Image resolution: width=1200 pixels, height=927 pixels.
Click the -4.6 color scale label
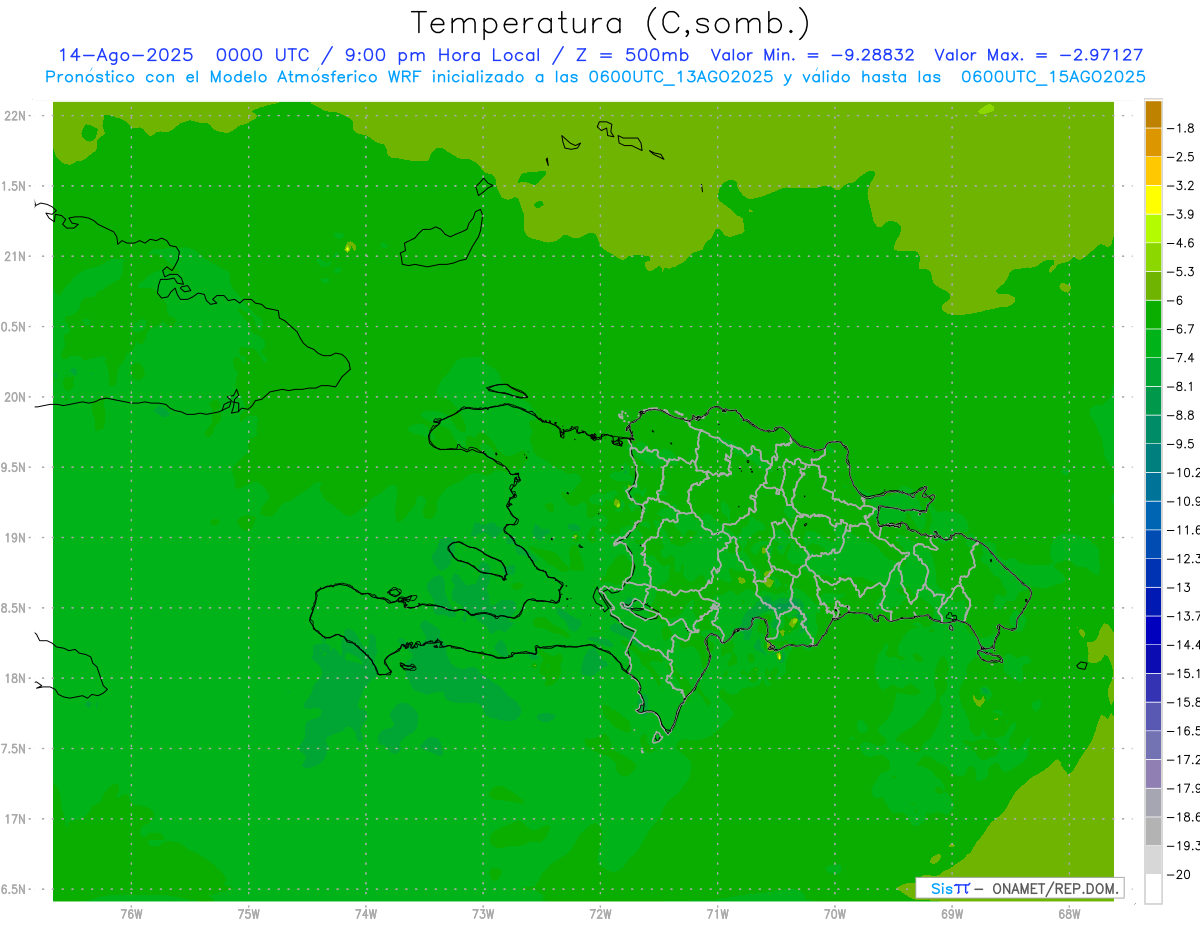1181,243
